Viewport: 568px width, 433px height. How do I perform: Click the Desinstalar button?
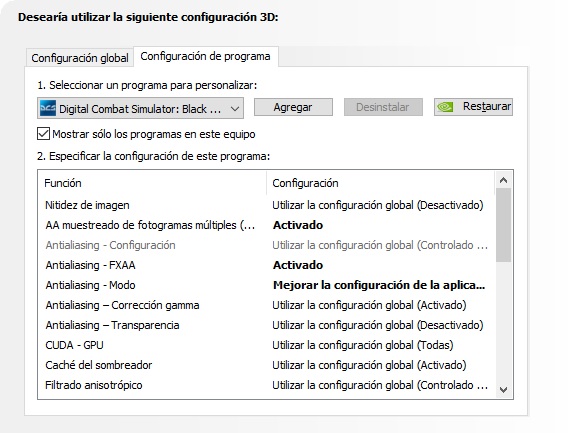[383, 107]
